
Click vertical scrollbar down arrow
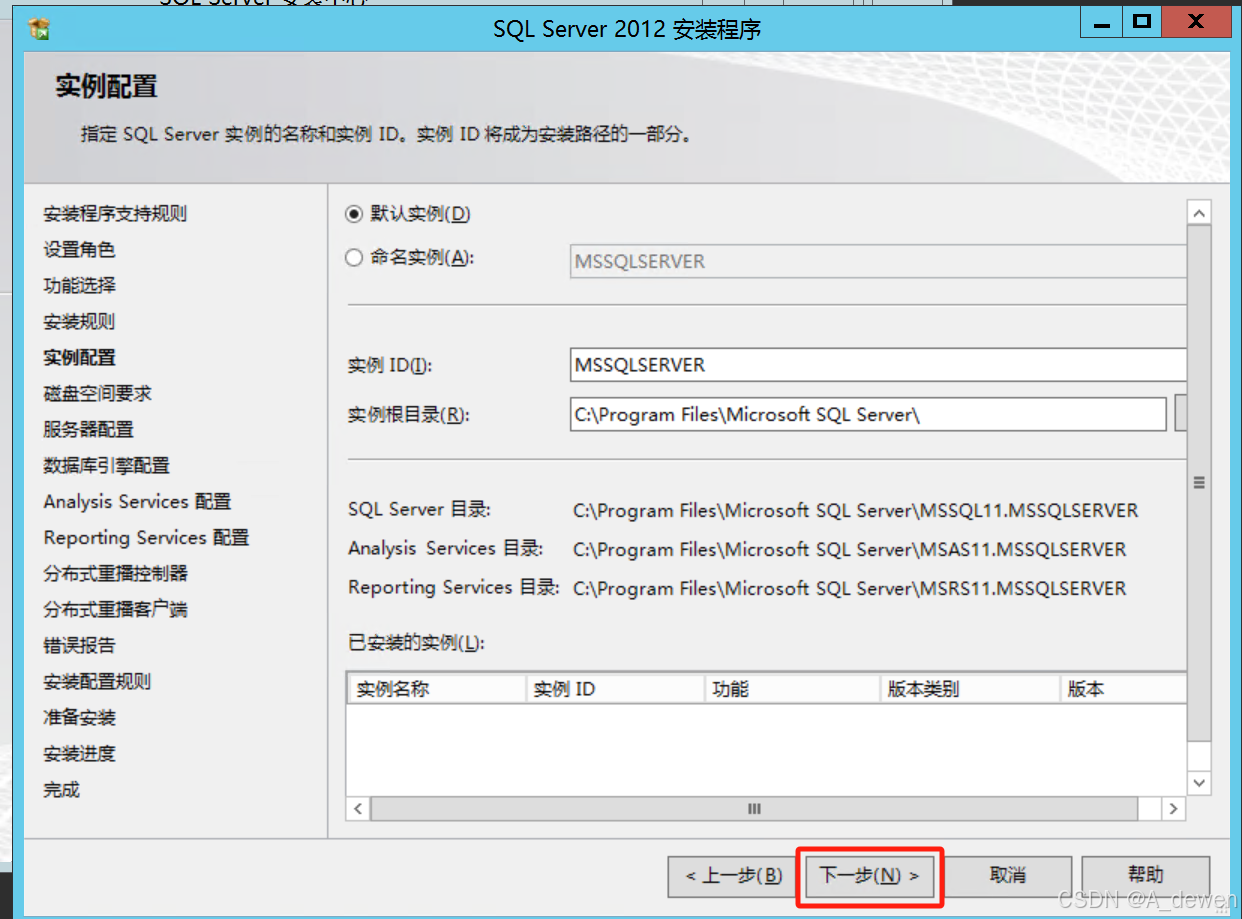[1199, 783]
